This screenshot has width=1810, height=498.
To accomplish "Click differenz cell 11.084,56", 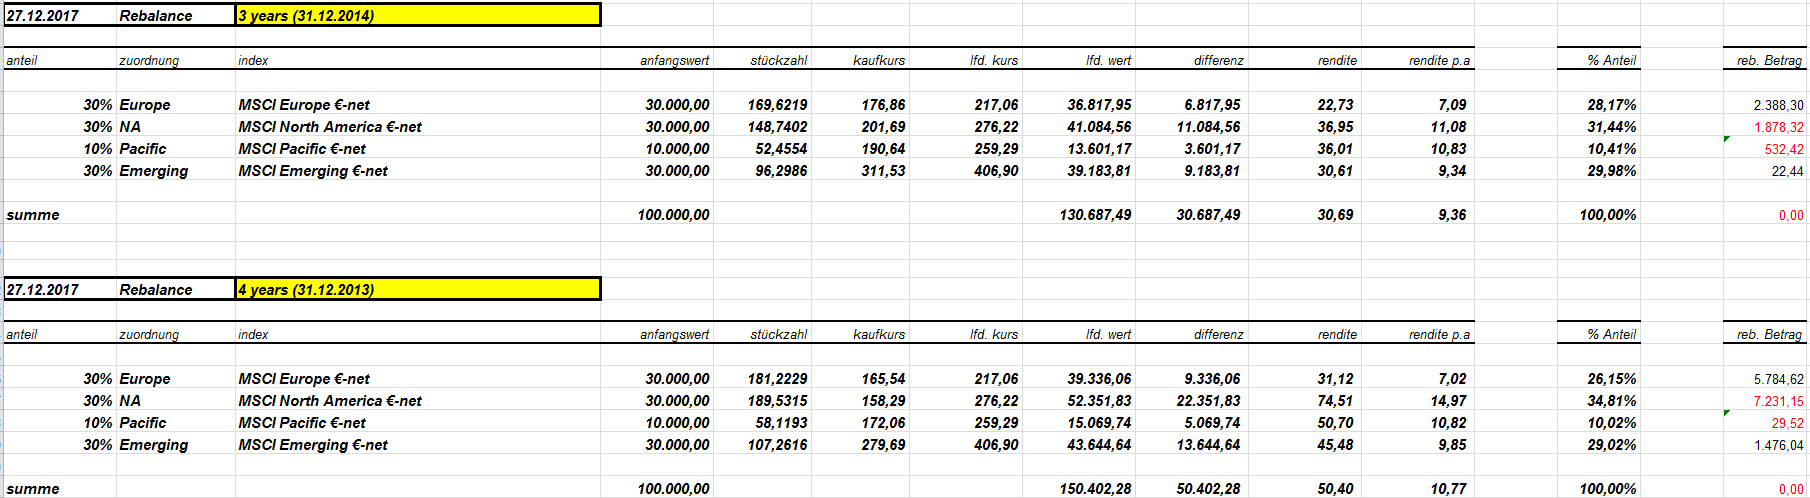I will (1208, 127).
